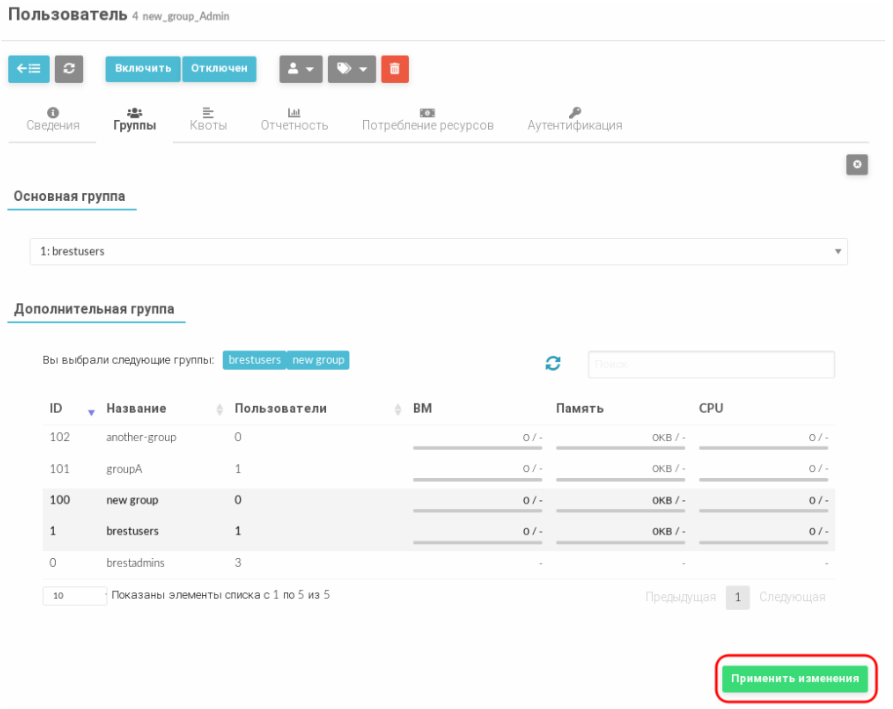Click the red trash delete button
Screen dimensions: 893x709
click(395, 69)
